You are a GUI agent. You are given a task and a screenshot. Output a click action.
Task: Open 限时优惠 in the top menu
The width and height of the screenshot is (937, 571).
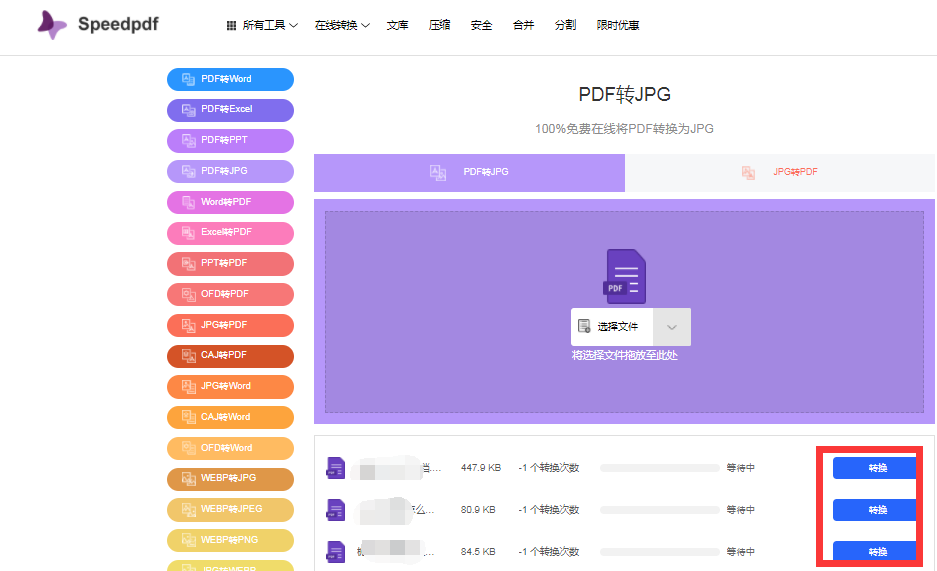pyautogui.click(x=618, y=25)
